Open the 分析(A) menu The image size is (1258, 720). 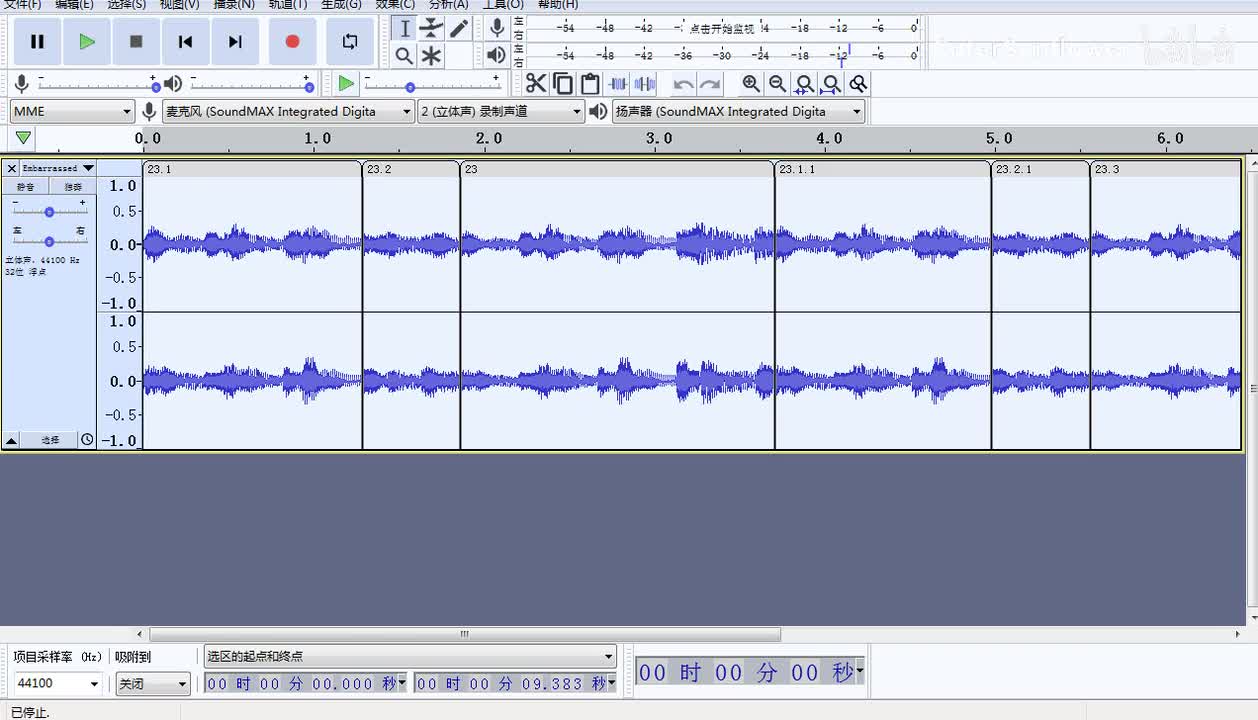[449, 4]
